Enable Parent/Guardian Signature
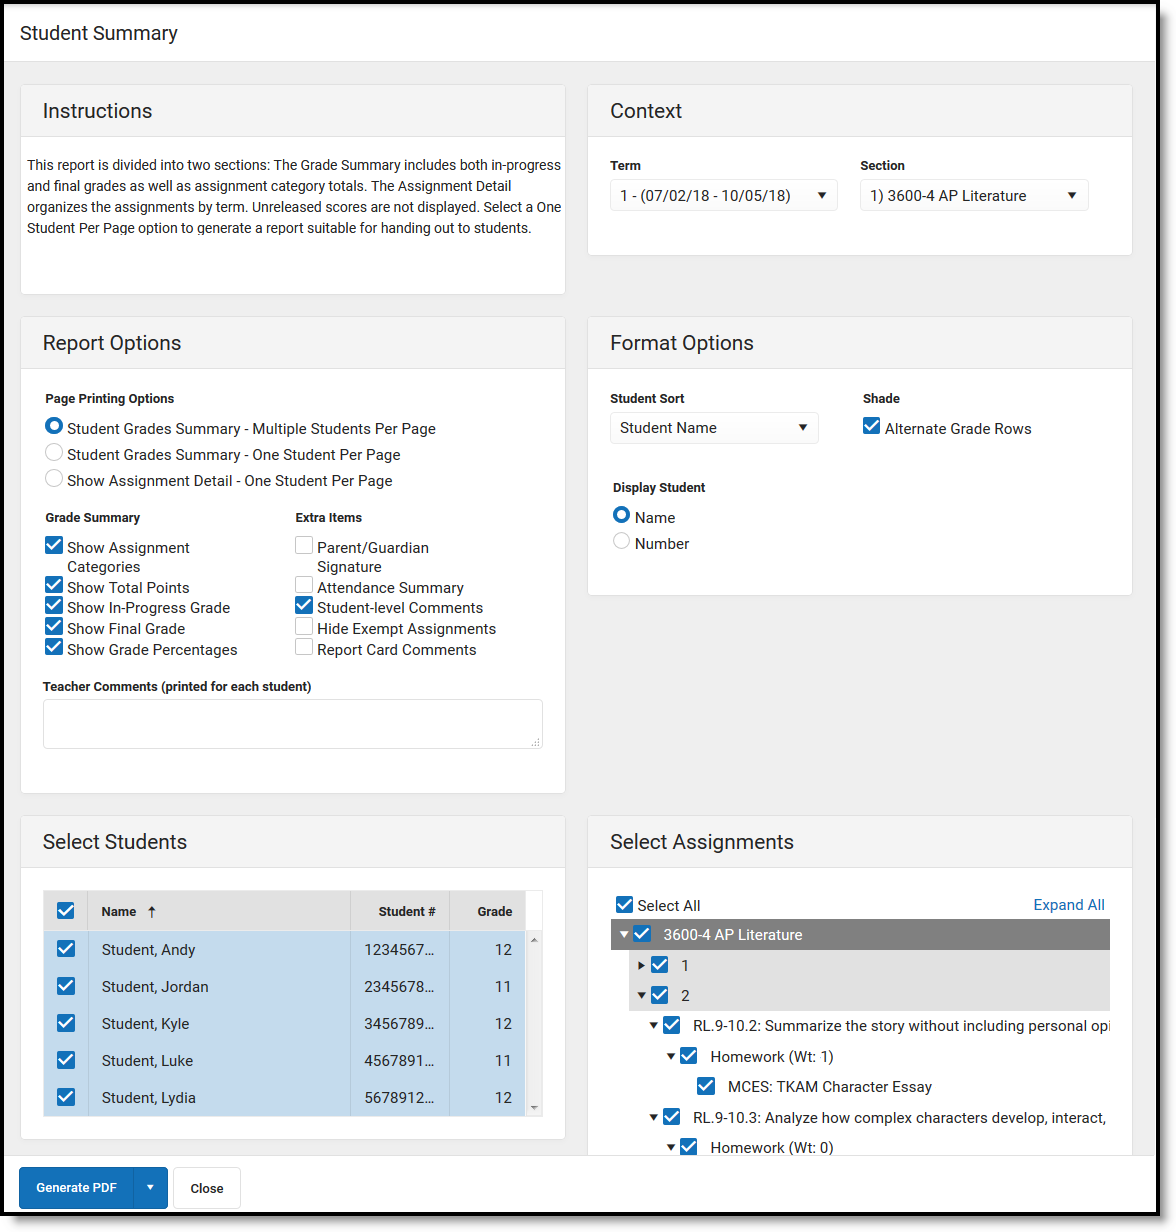This screenshot has height=1232, width=1176. pyautogui.click(x=304, y=545)
